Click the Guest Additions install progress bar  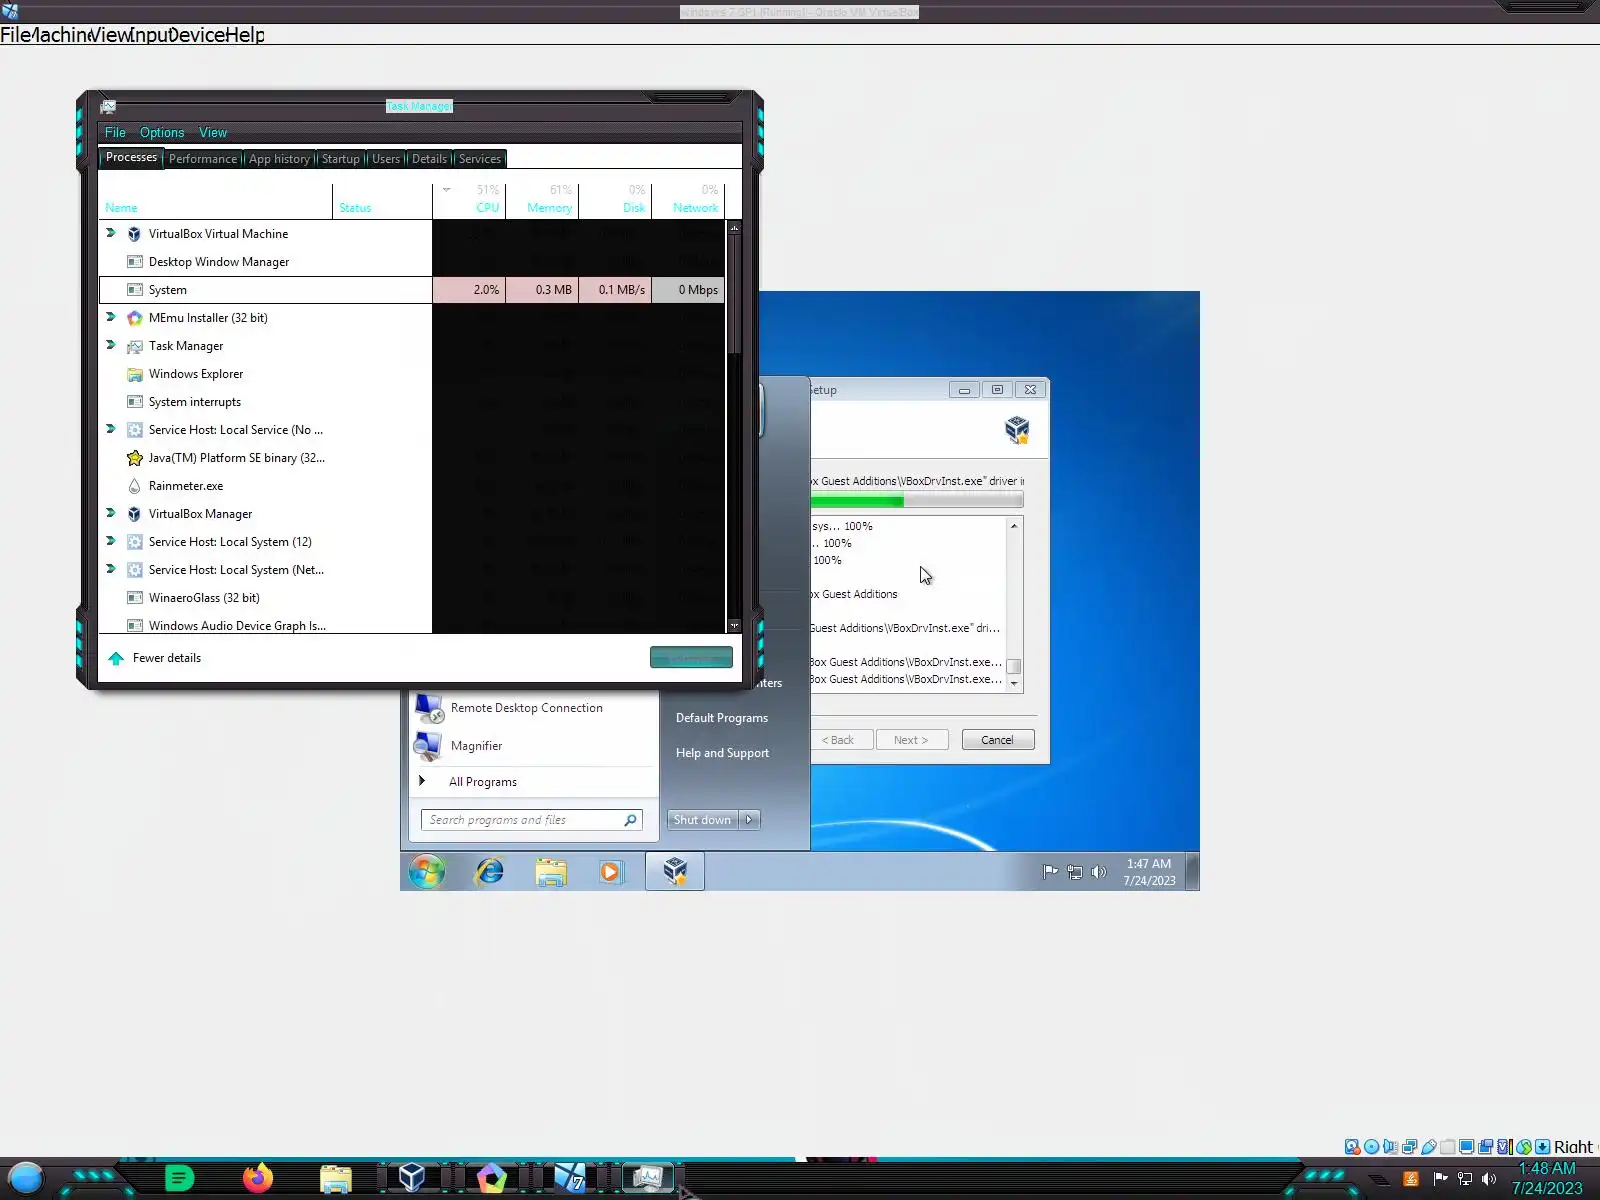point(917,500)
